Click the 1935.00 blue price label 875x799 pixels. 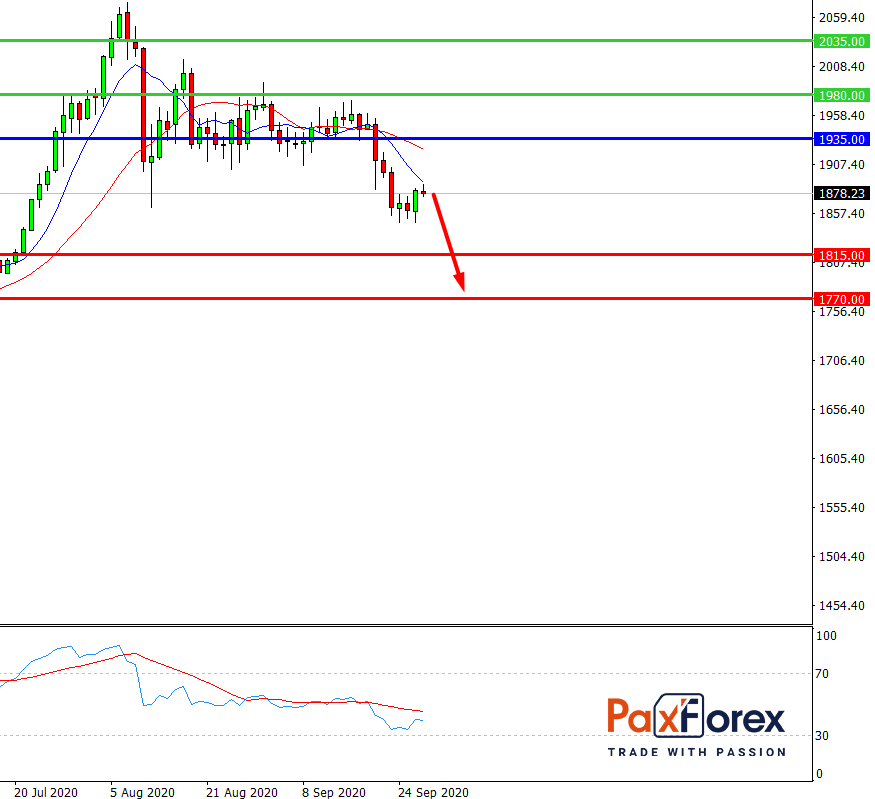click(842, 139)
